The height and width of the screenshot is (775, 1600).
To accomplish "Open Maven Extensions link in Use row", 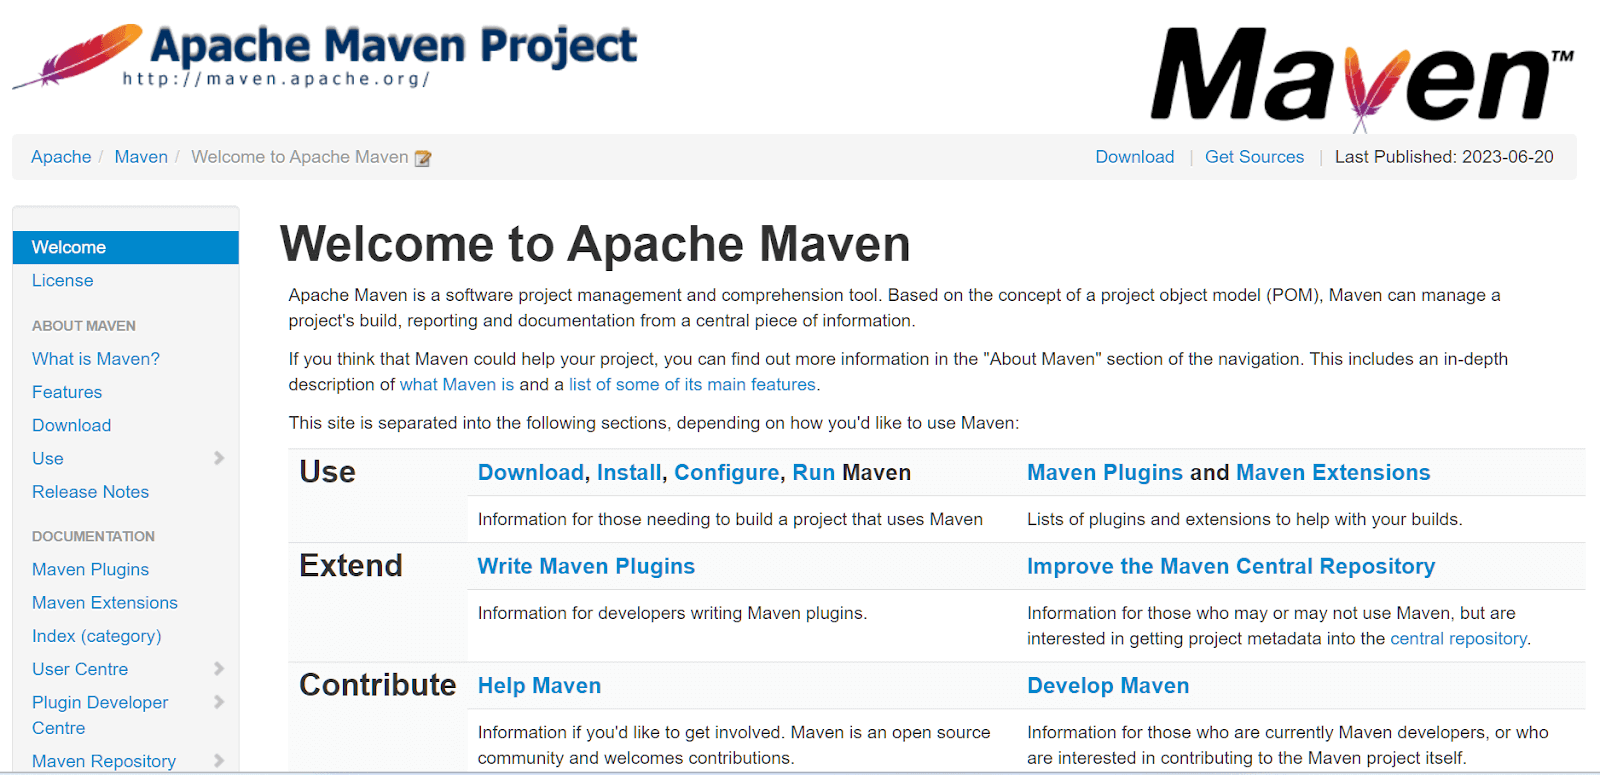I will (1333, 473).
